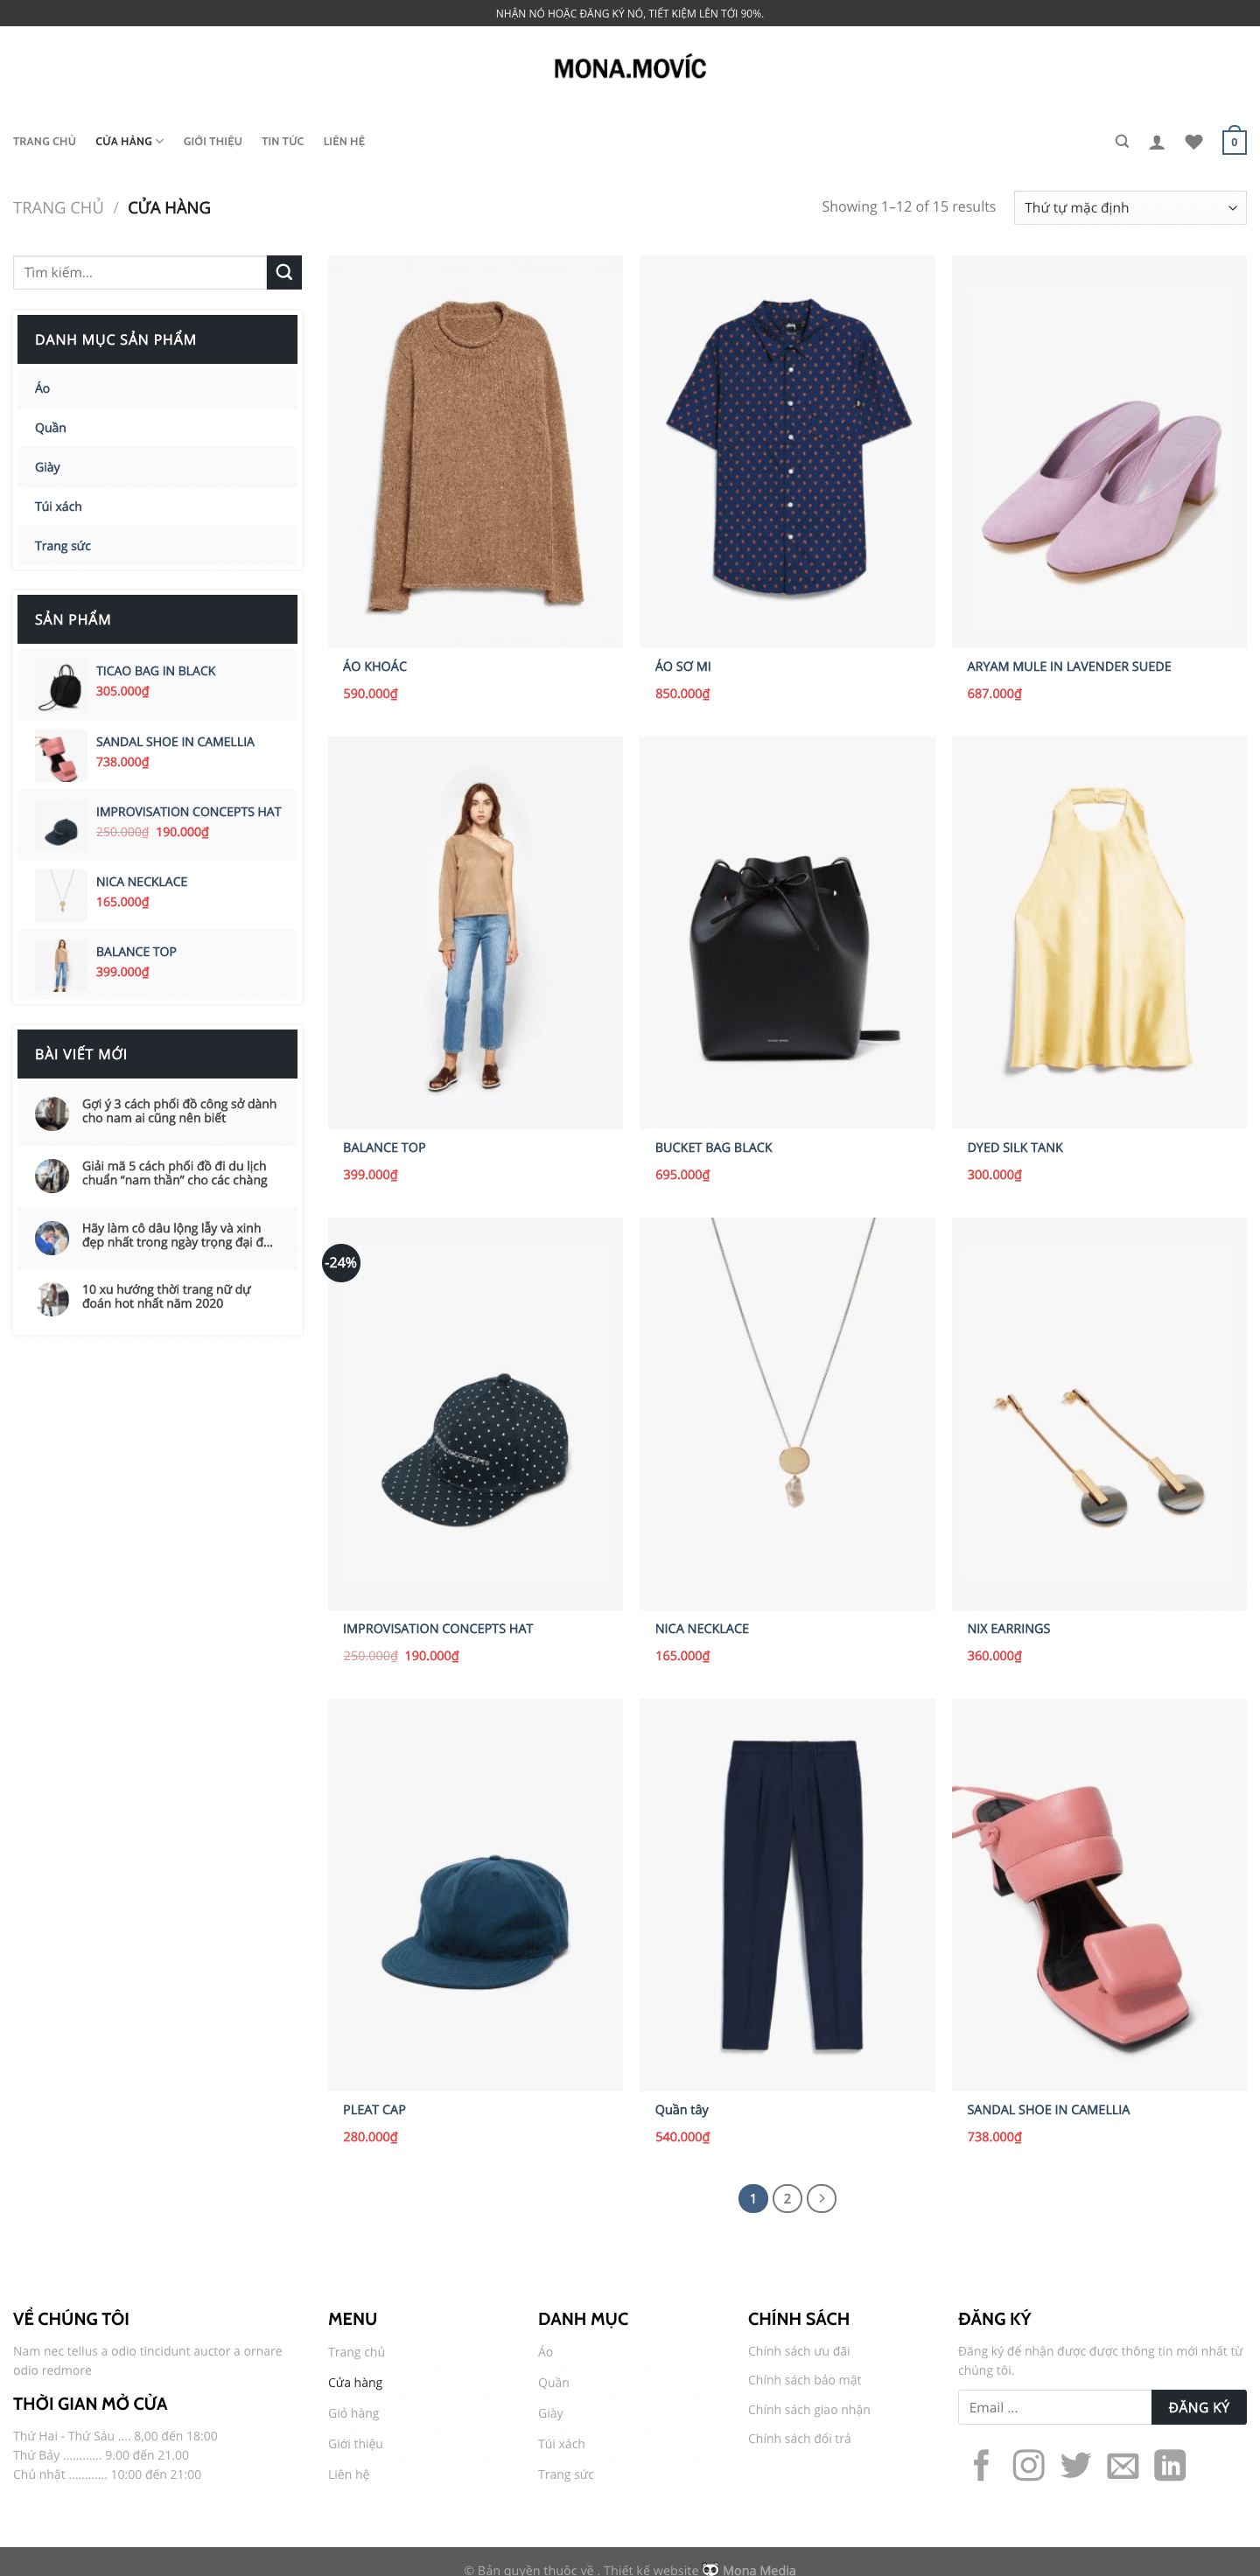Screen dimensions: 1260x2576
Task: Go to page 2 of results
Action: tap(787, 2198)
